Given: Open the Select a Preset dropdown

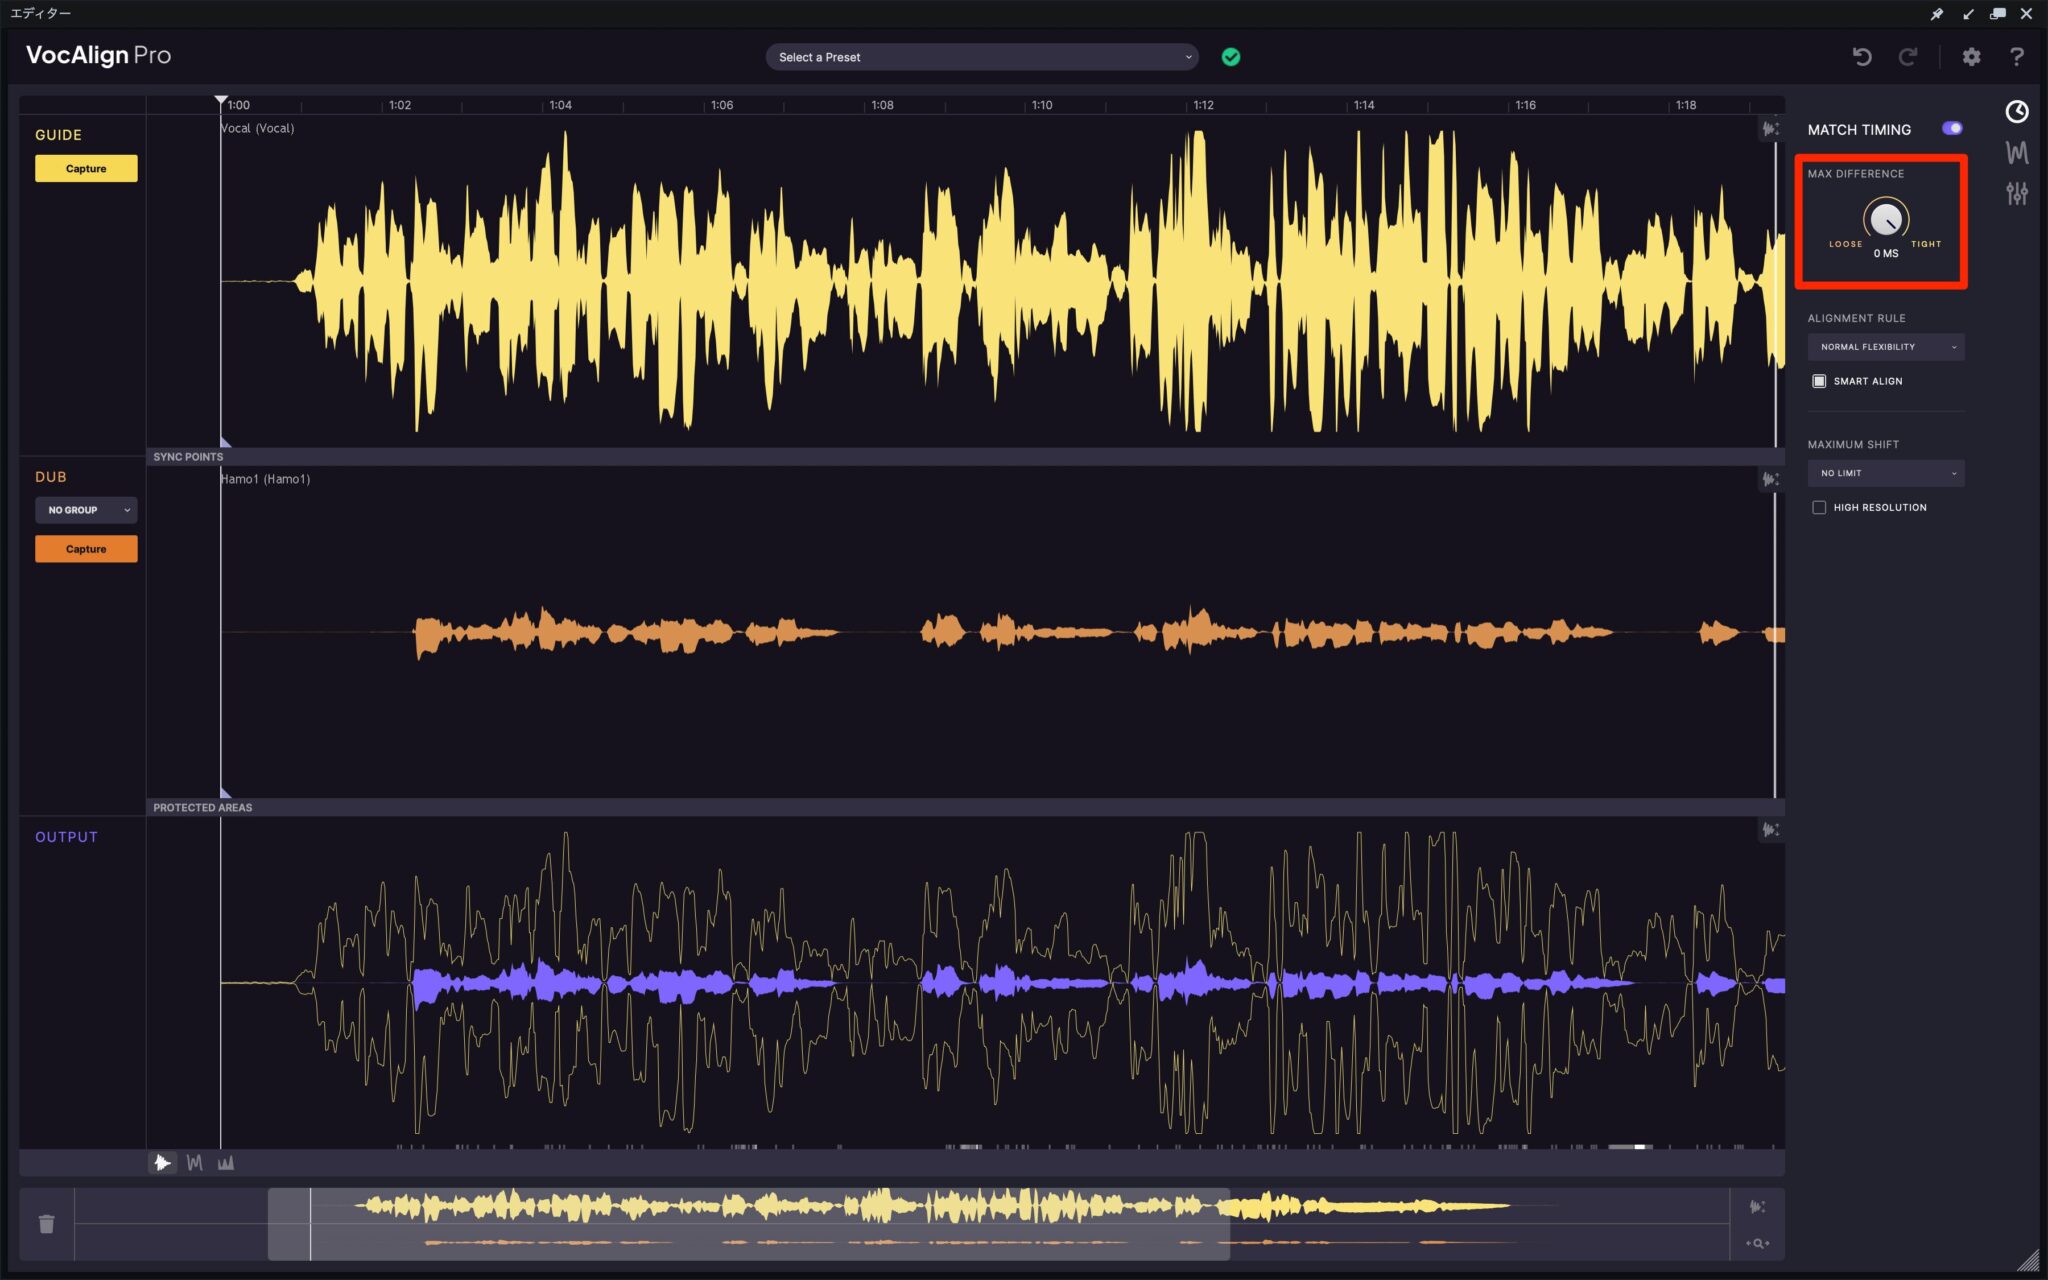Looking at the screenshot, I should coord(980,57).
